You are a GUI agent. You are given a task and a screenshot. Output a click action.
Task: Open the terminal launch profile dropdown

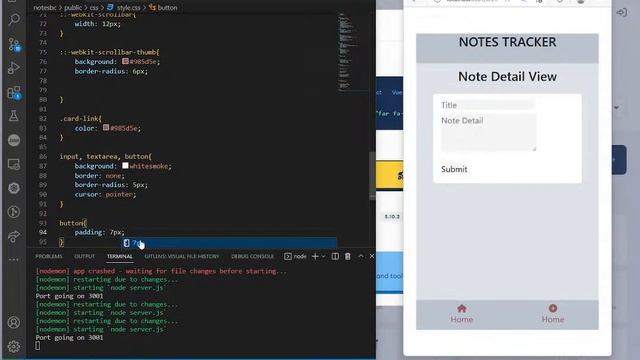[324, 256]
